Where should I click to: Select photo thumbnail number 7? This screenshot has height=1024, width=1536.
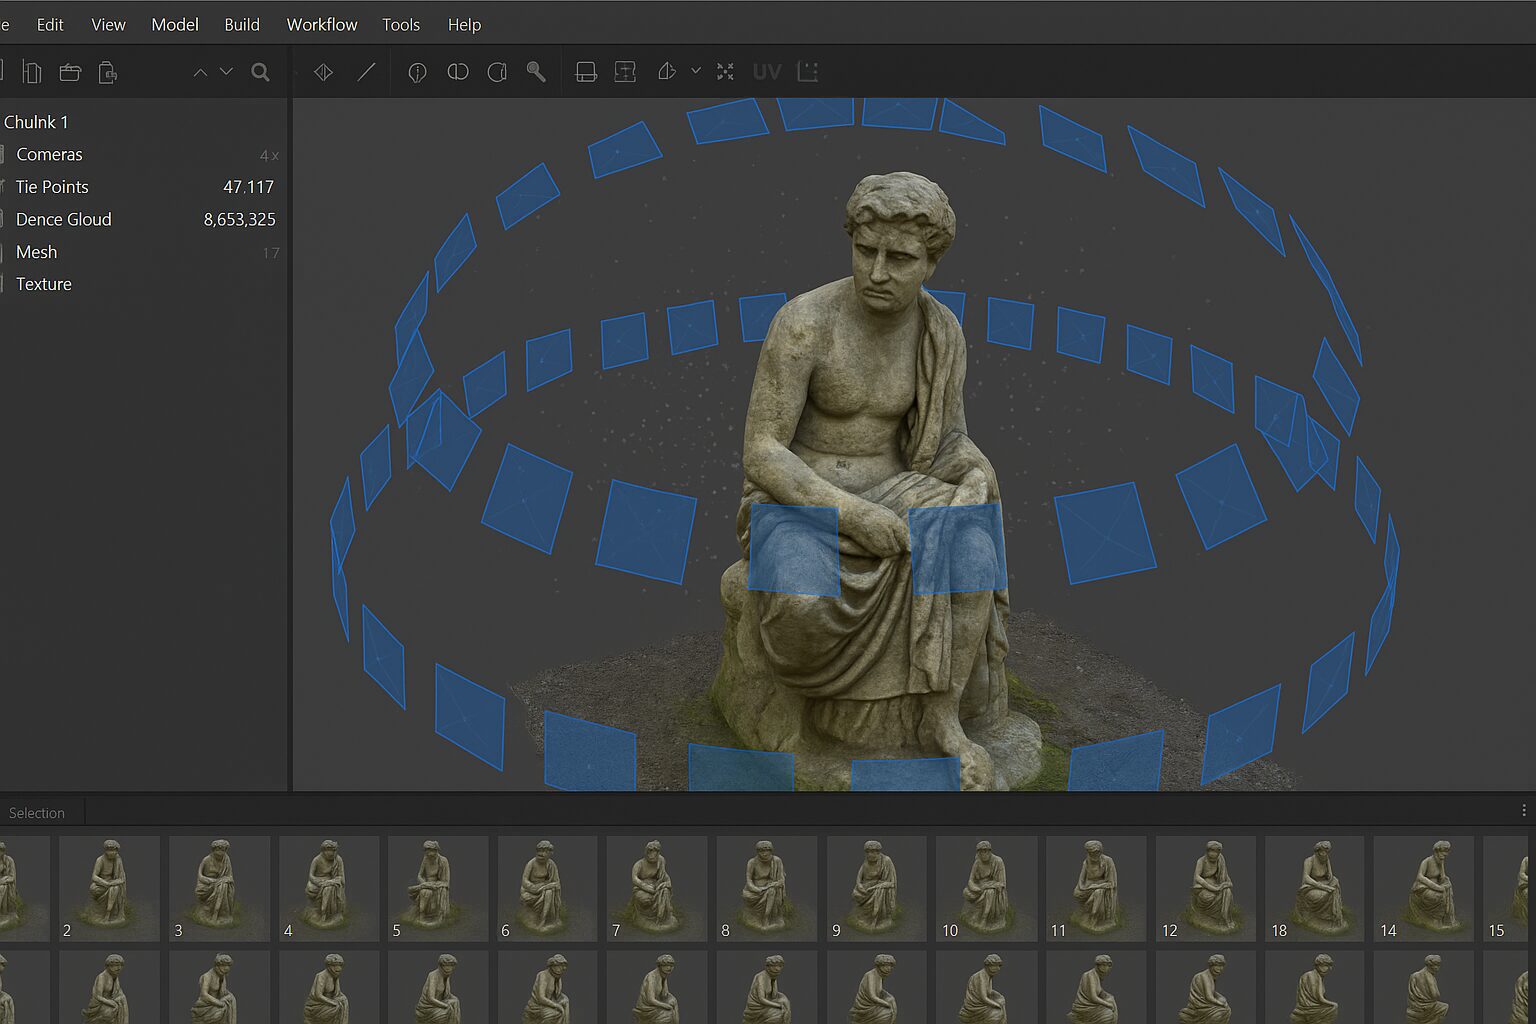coord(656,888)
